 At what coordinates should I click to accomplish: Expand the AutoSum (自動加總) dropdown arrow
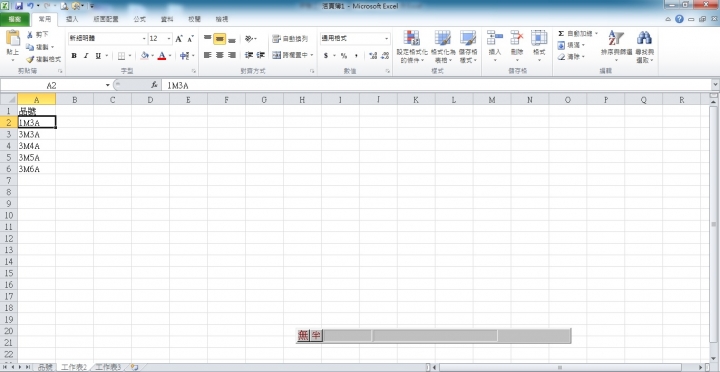tap(596, 34)
